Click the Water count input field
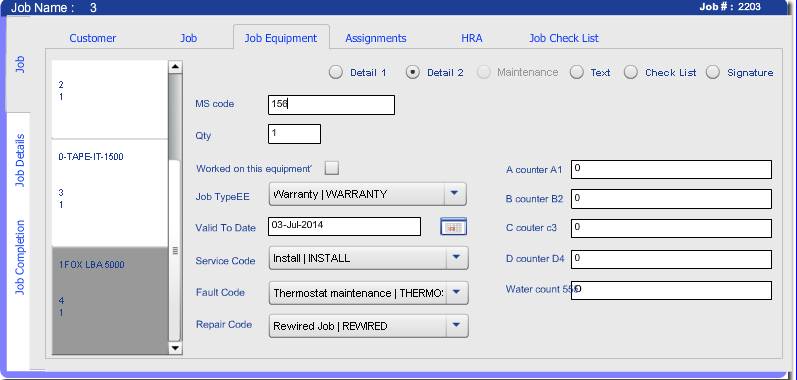This screenshot has width=797, height=380. pyautogui.click(x=671, y=290)
